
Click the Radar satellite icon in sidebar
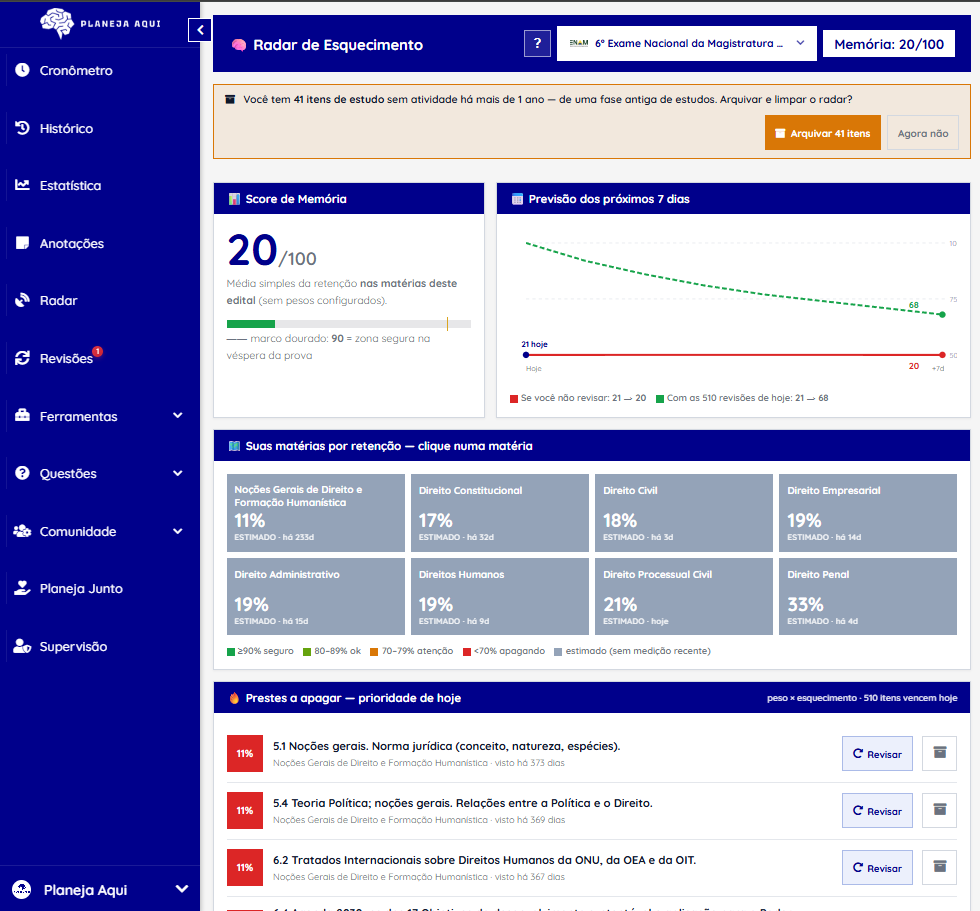tap(22, 300)
